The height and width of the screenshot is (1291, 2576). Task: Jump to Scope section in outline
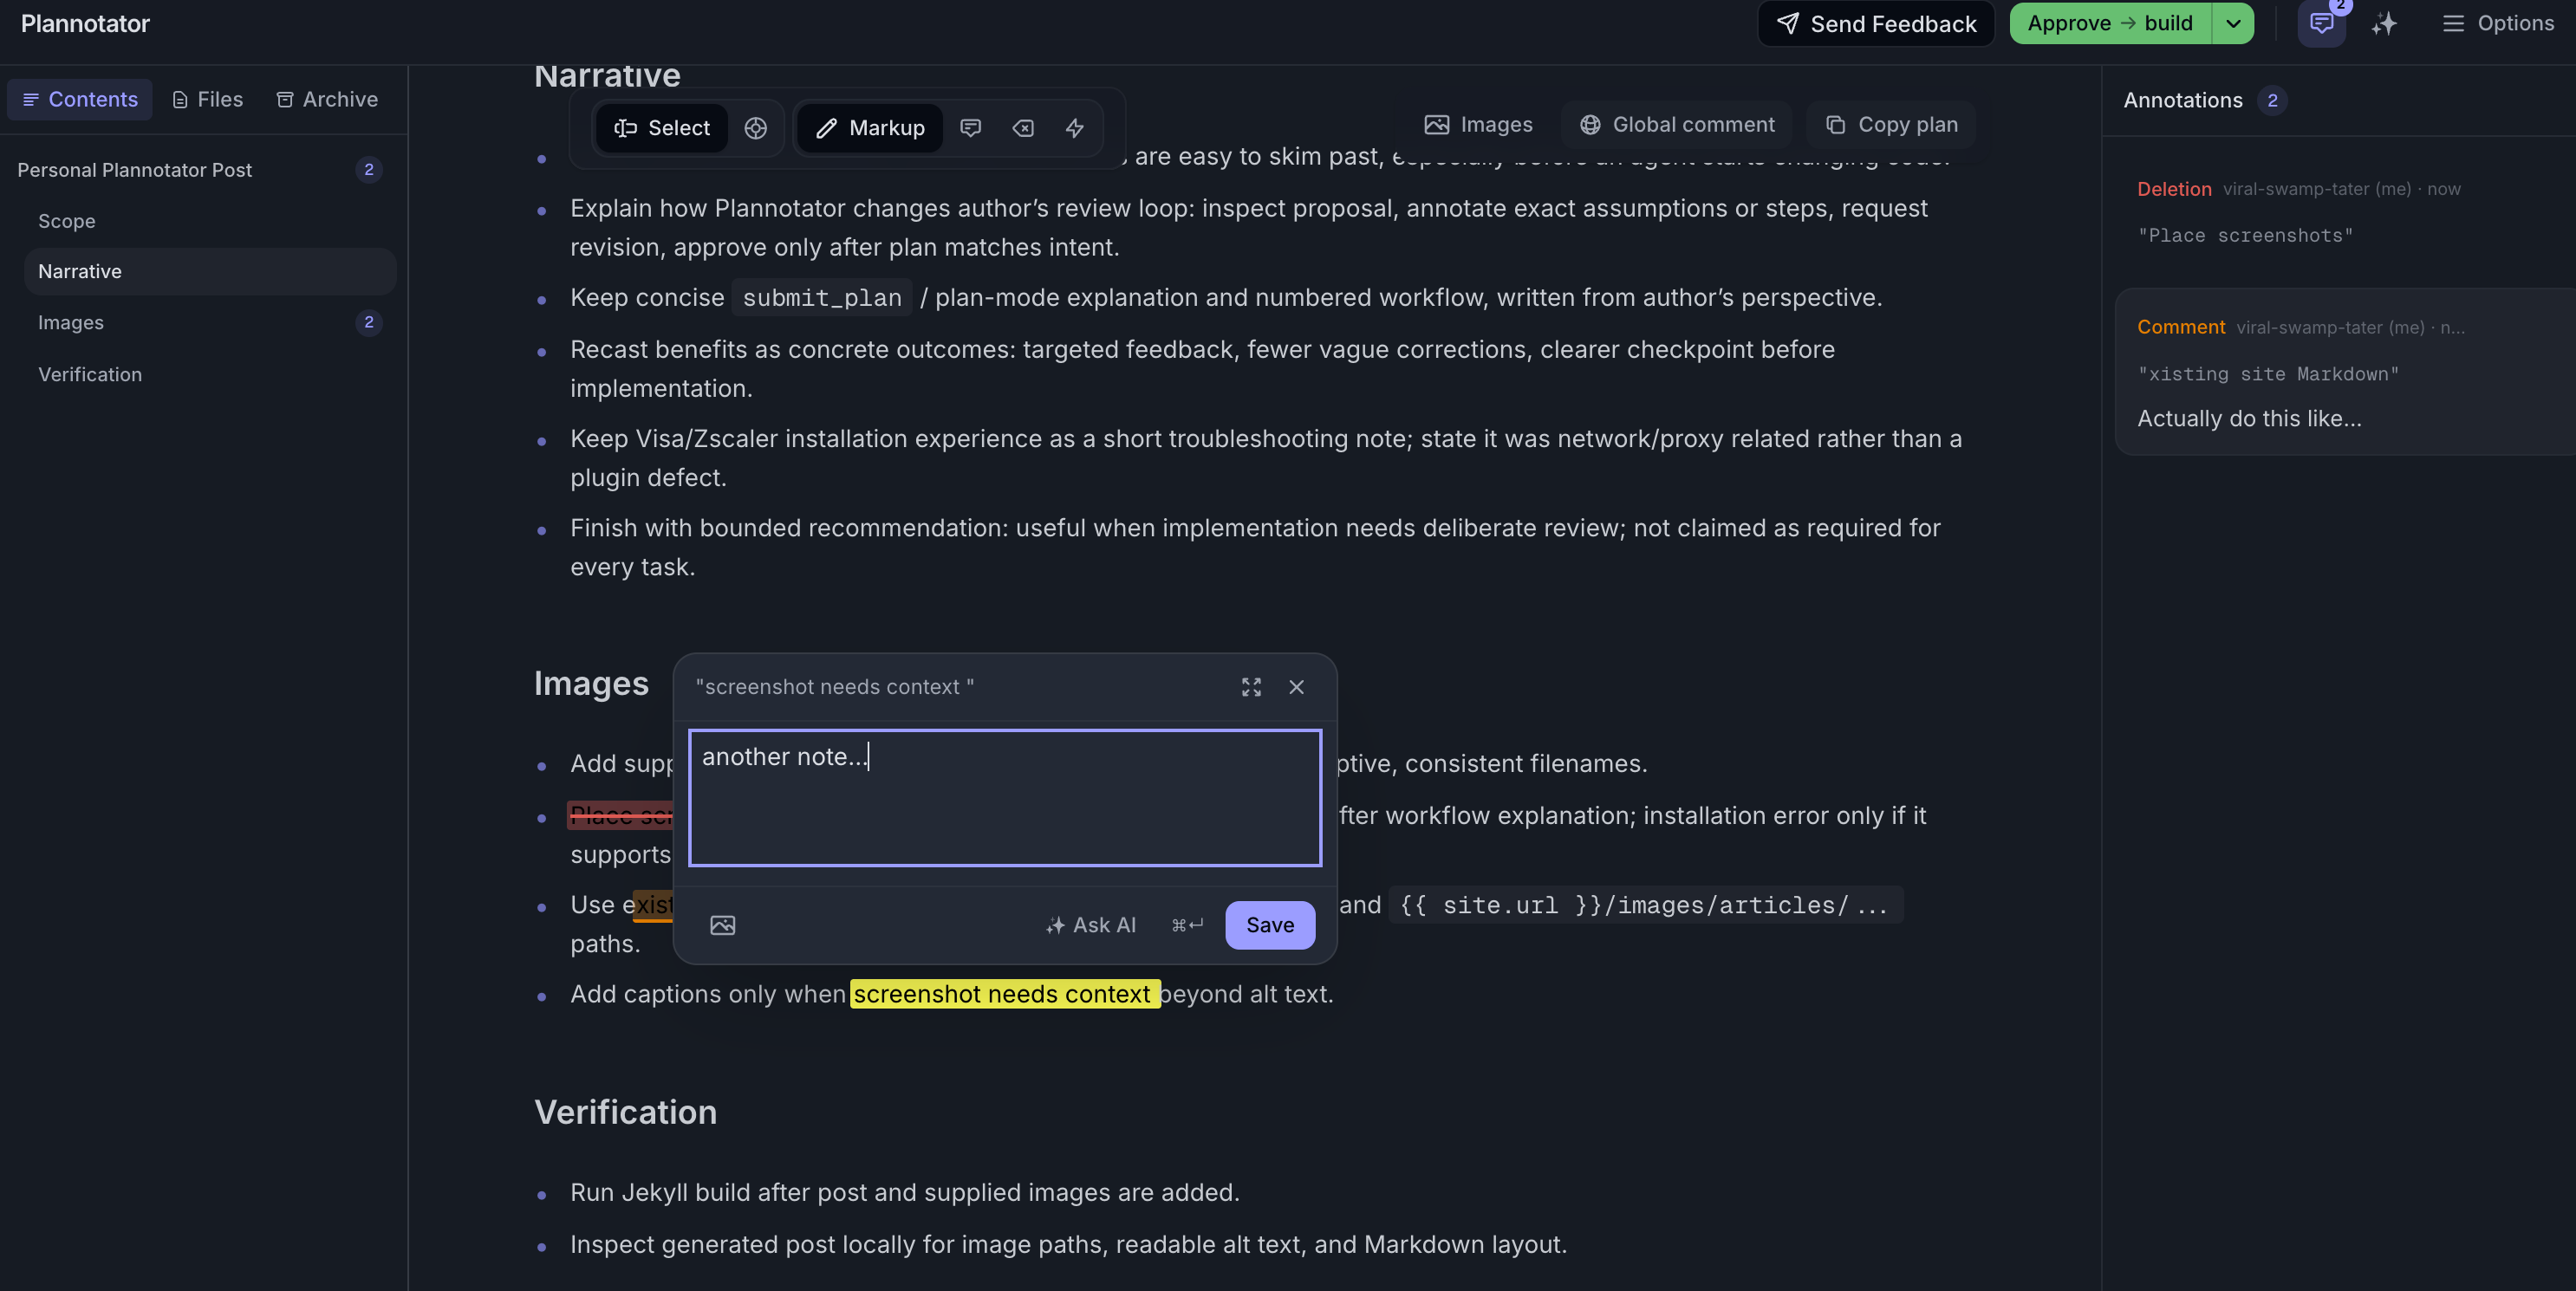tap(67, 221)
